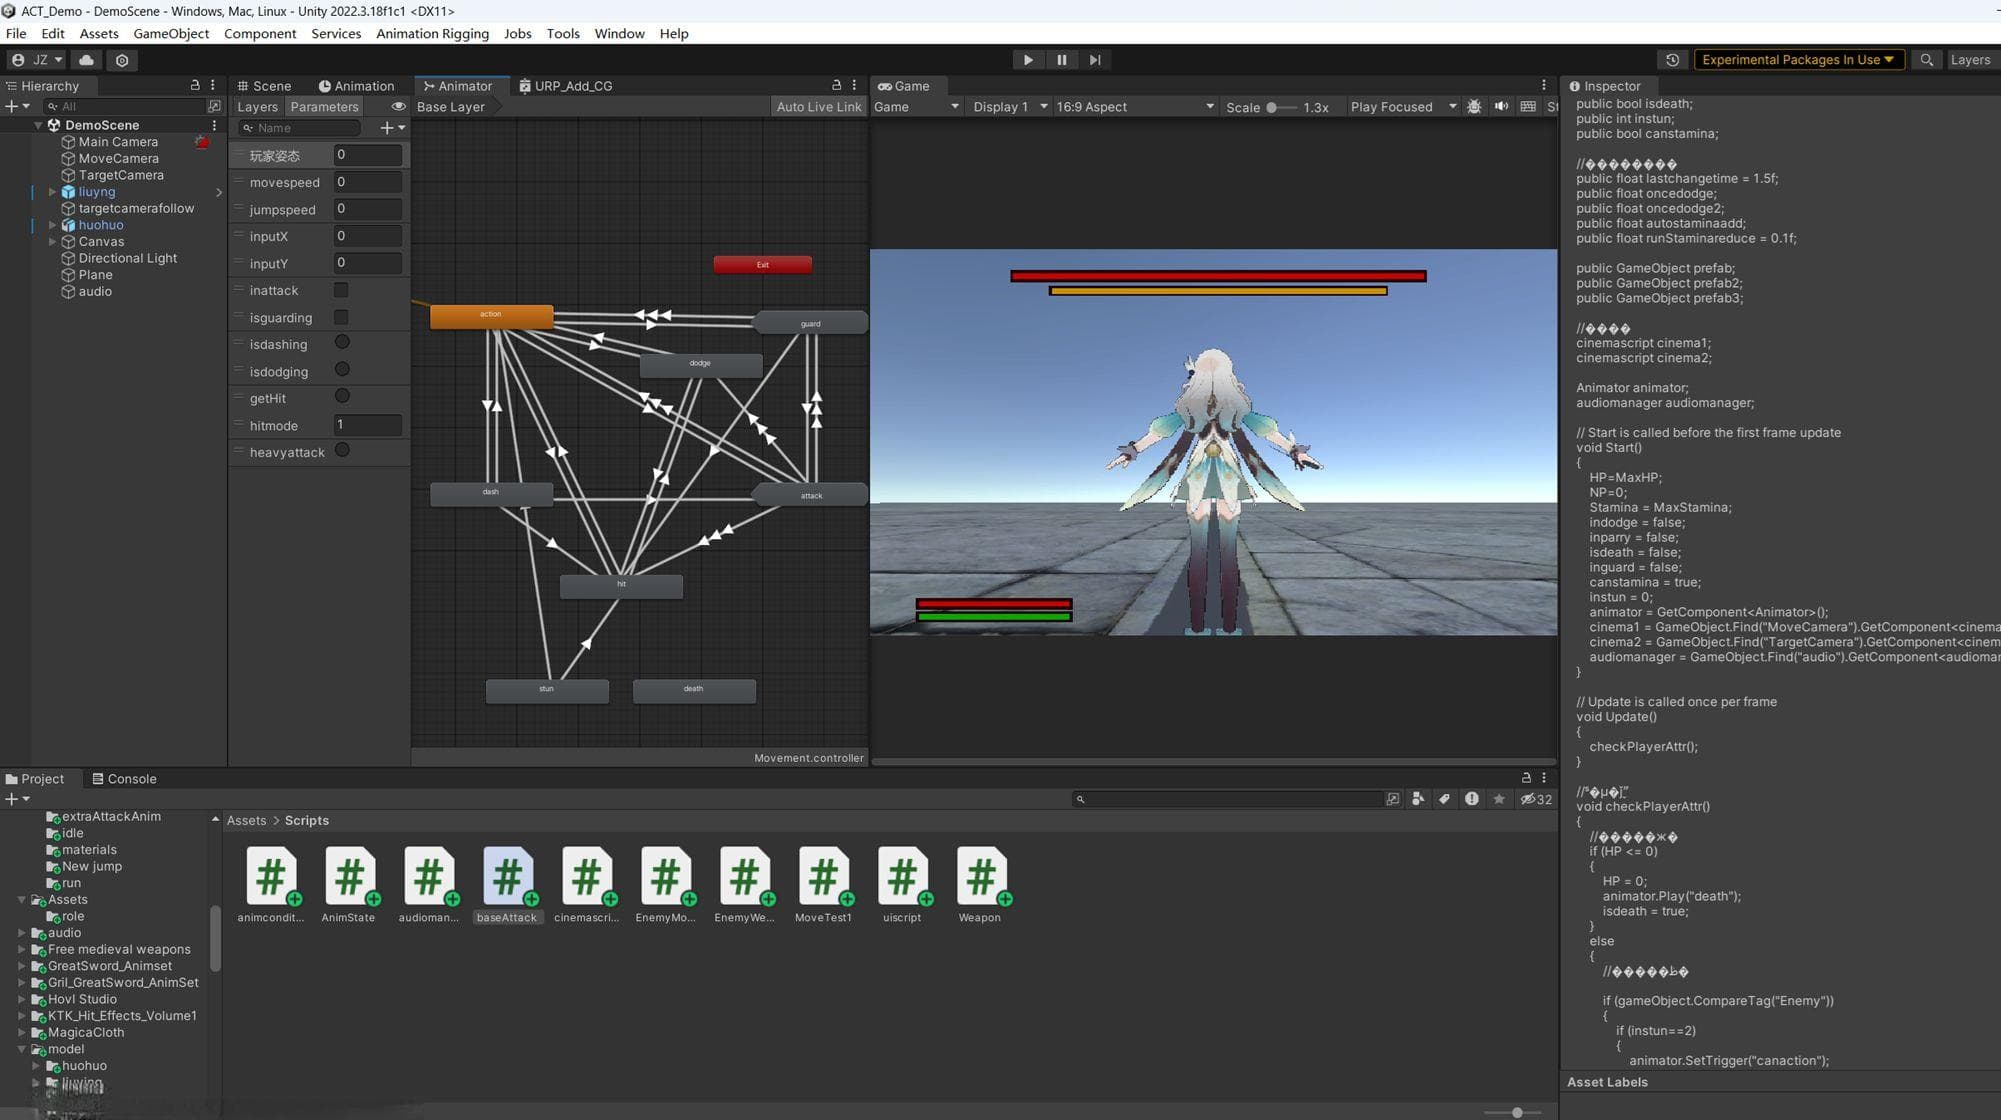Fire the heavyattack trigger parameter
The image size is (2001, 1120).
point(342,451)
